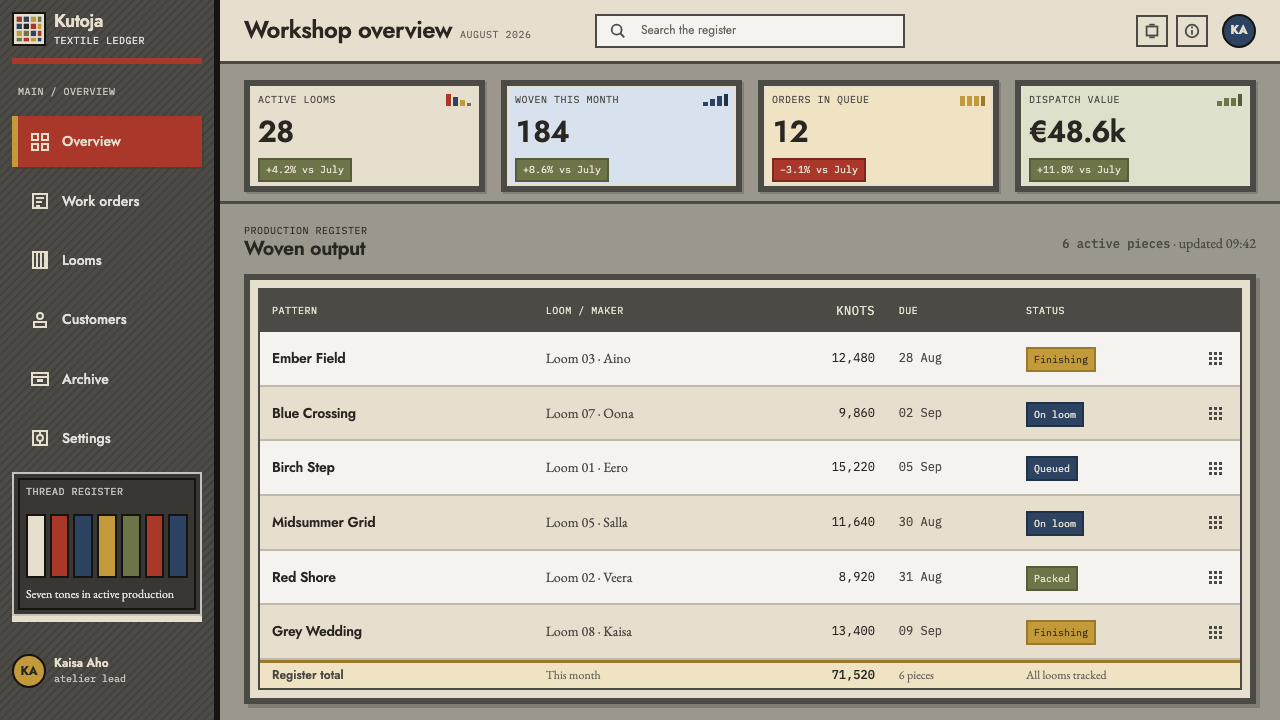Viewport: 1280px width, 720px height.
Task: Click the +11.8% vs July badge
Action: click(x=1079, y=170)
